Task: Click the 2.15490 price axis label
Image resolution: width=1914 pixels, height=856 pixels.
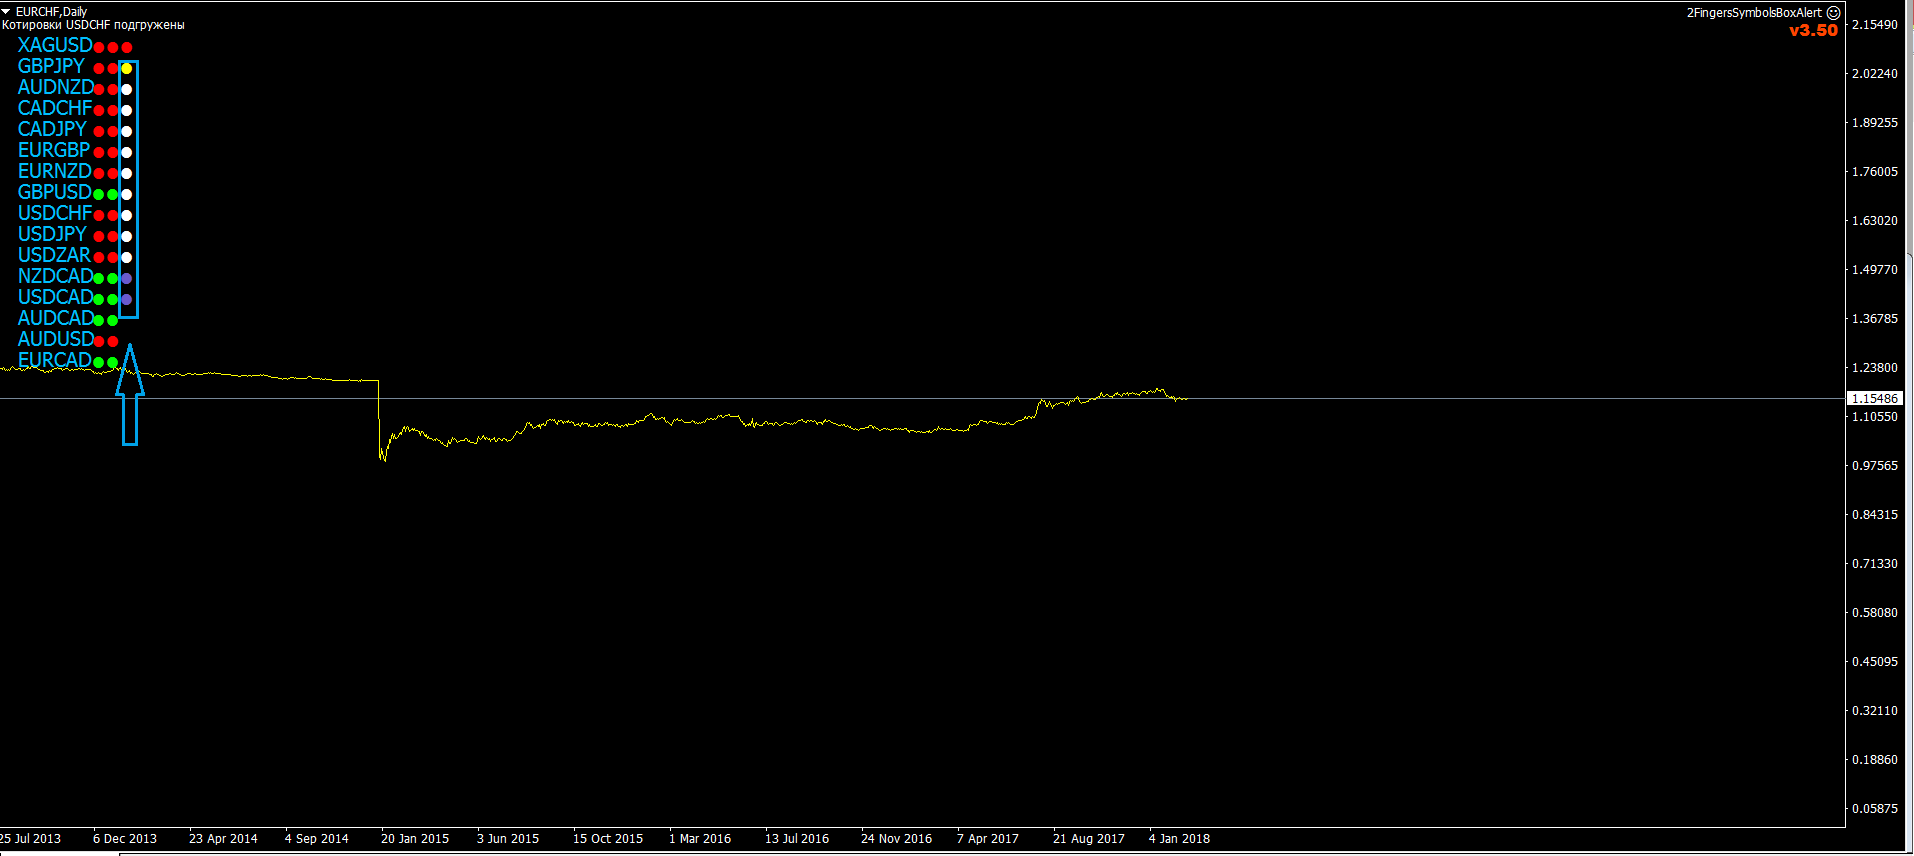Action: click(1875, 24)
